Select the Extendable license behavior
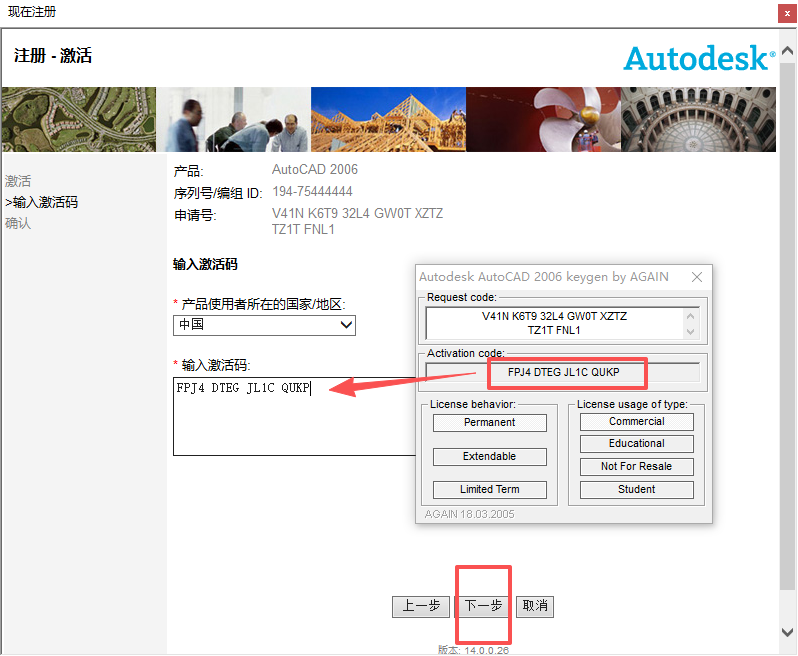 [489, 457]
